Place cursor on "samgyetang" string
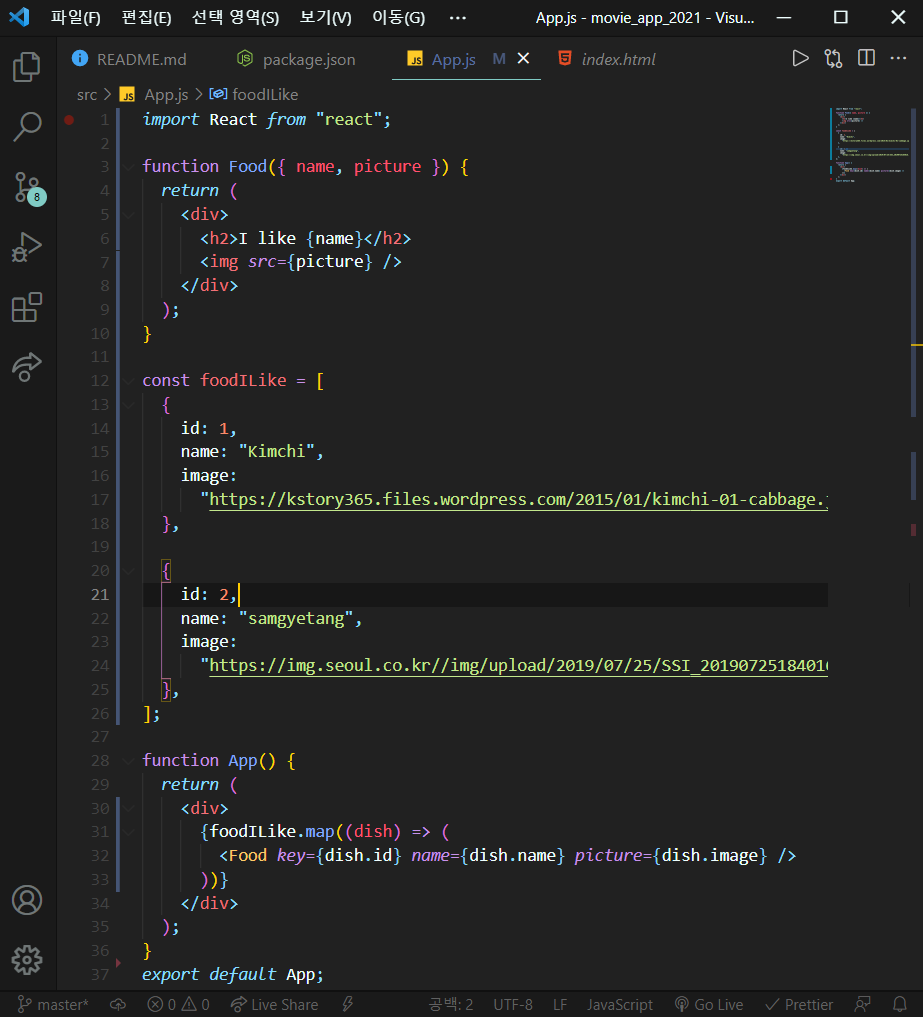Viewport: 923px width, 1017px height. (296, 619)
